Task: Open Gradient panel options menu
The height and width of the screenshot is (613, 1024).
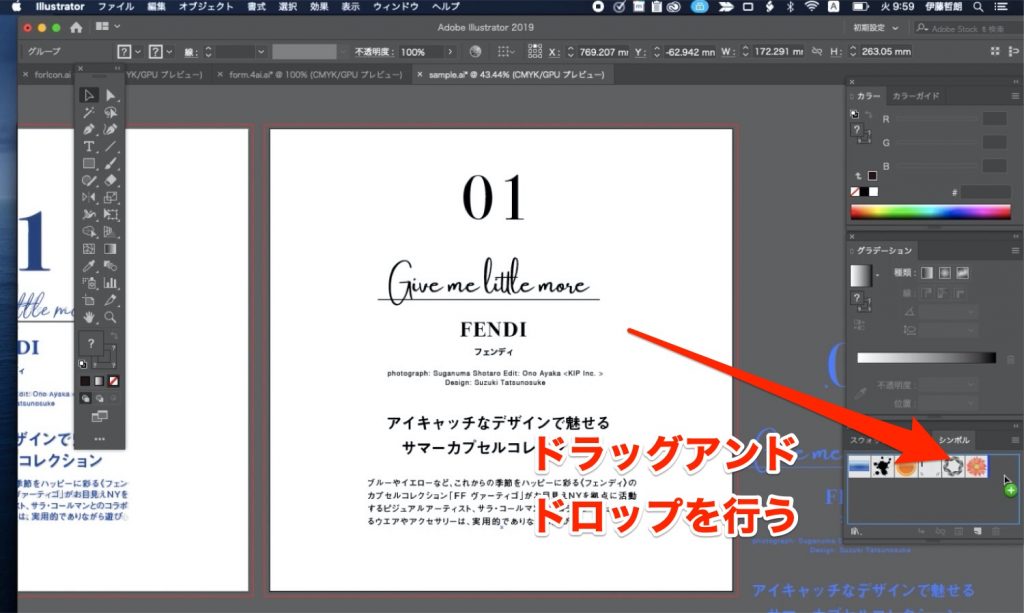Action: [1014, 251]
